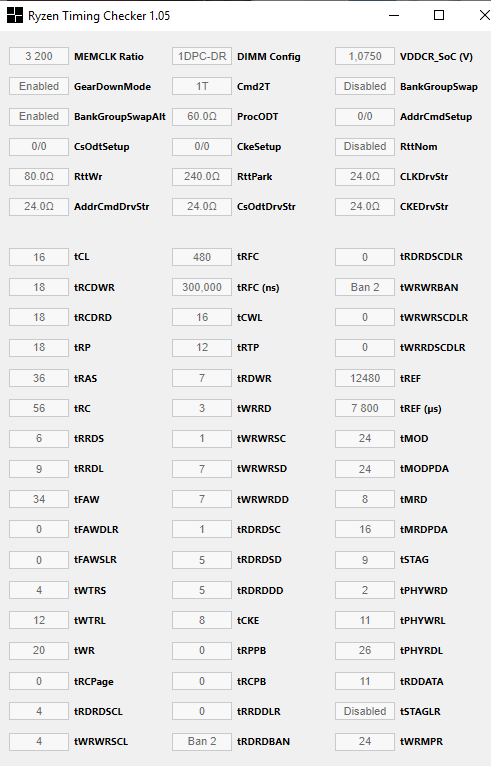The height and width of the screenshot is (766, 491).
Task: Select the tRAS value box
Action: click(x=39, y=378)
